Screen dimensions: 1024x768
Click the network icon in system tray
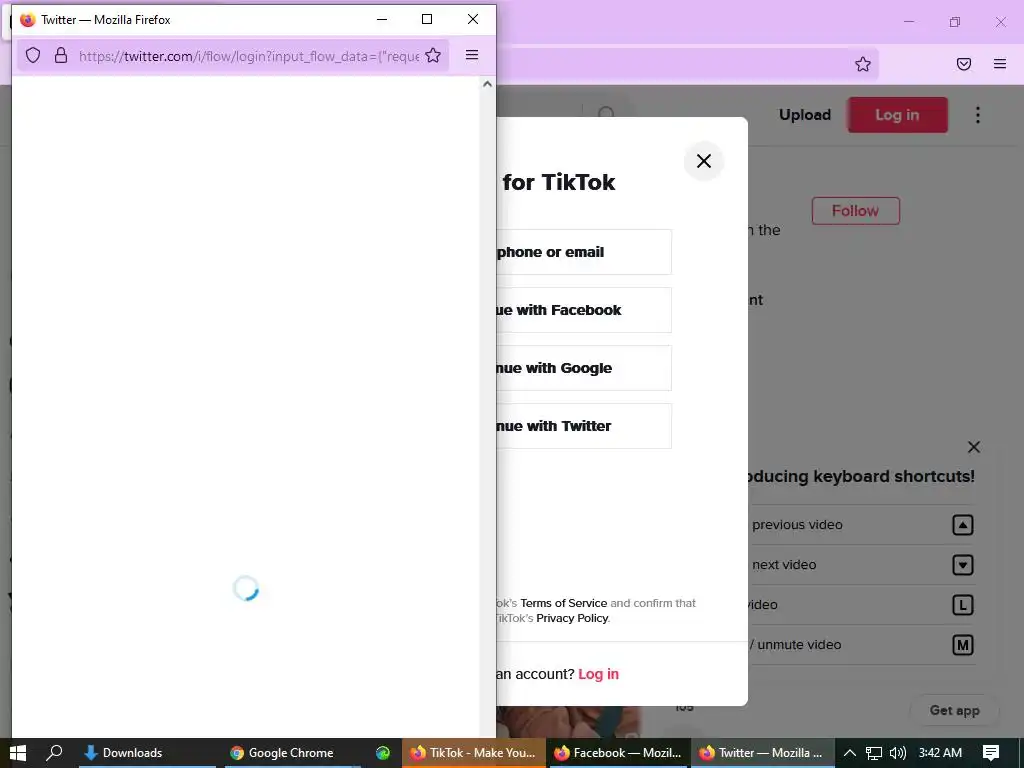click(874, 753)
